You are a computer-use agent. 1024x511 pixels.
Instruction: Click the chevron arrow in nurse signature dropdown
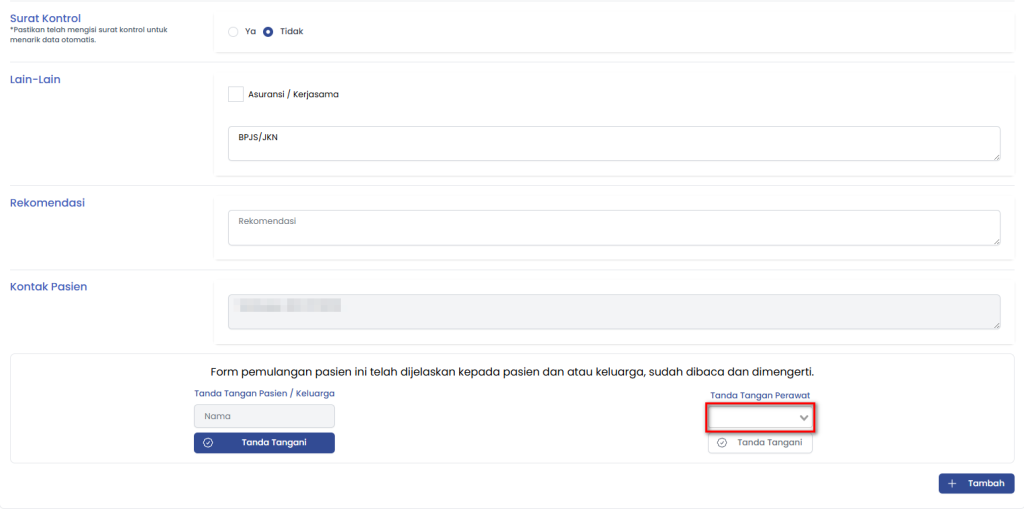point(803,418)
